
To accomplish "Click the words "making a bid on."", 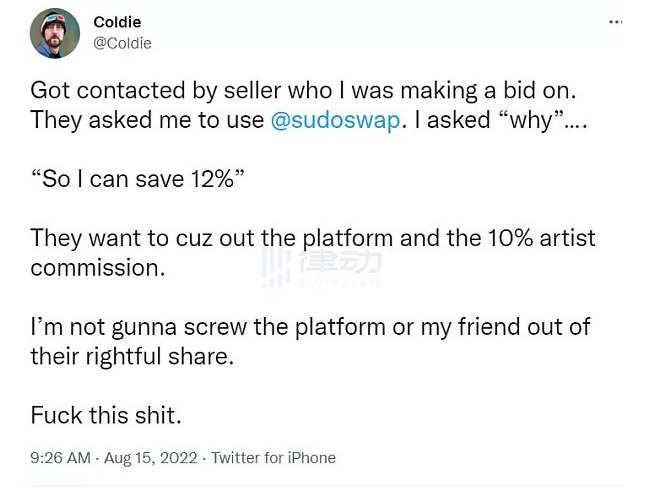I will (488, 91).
